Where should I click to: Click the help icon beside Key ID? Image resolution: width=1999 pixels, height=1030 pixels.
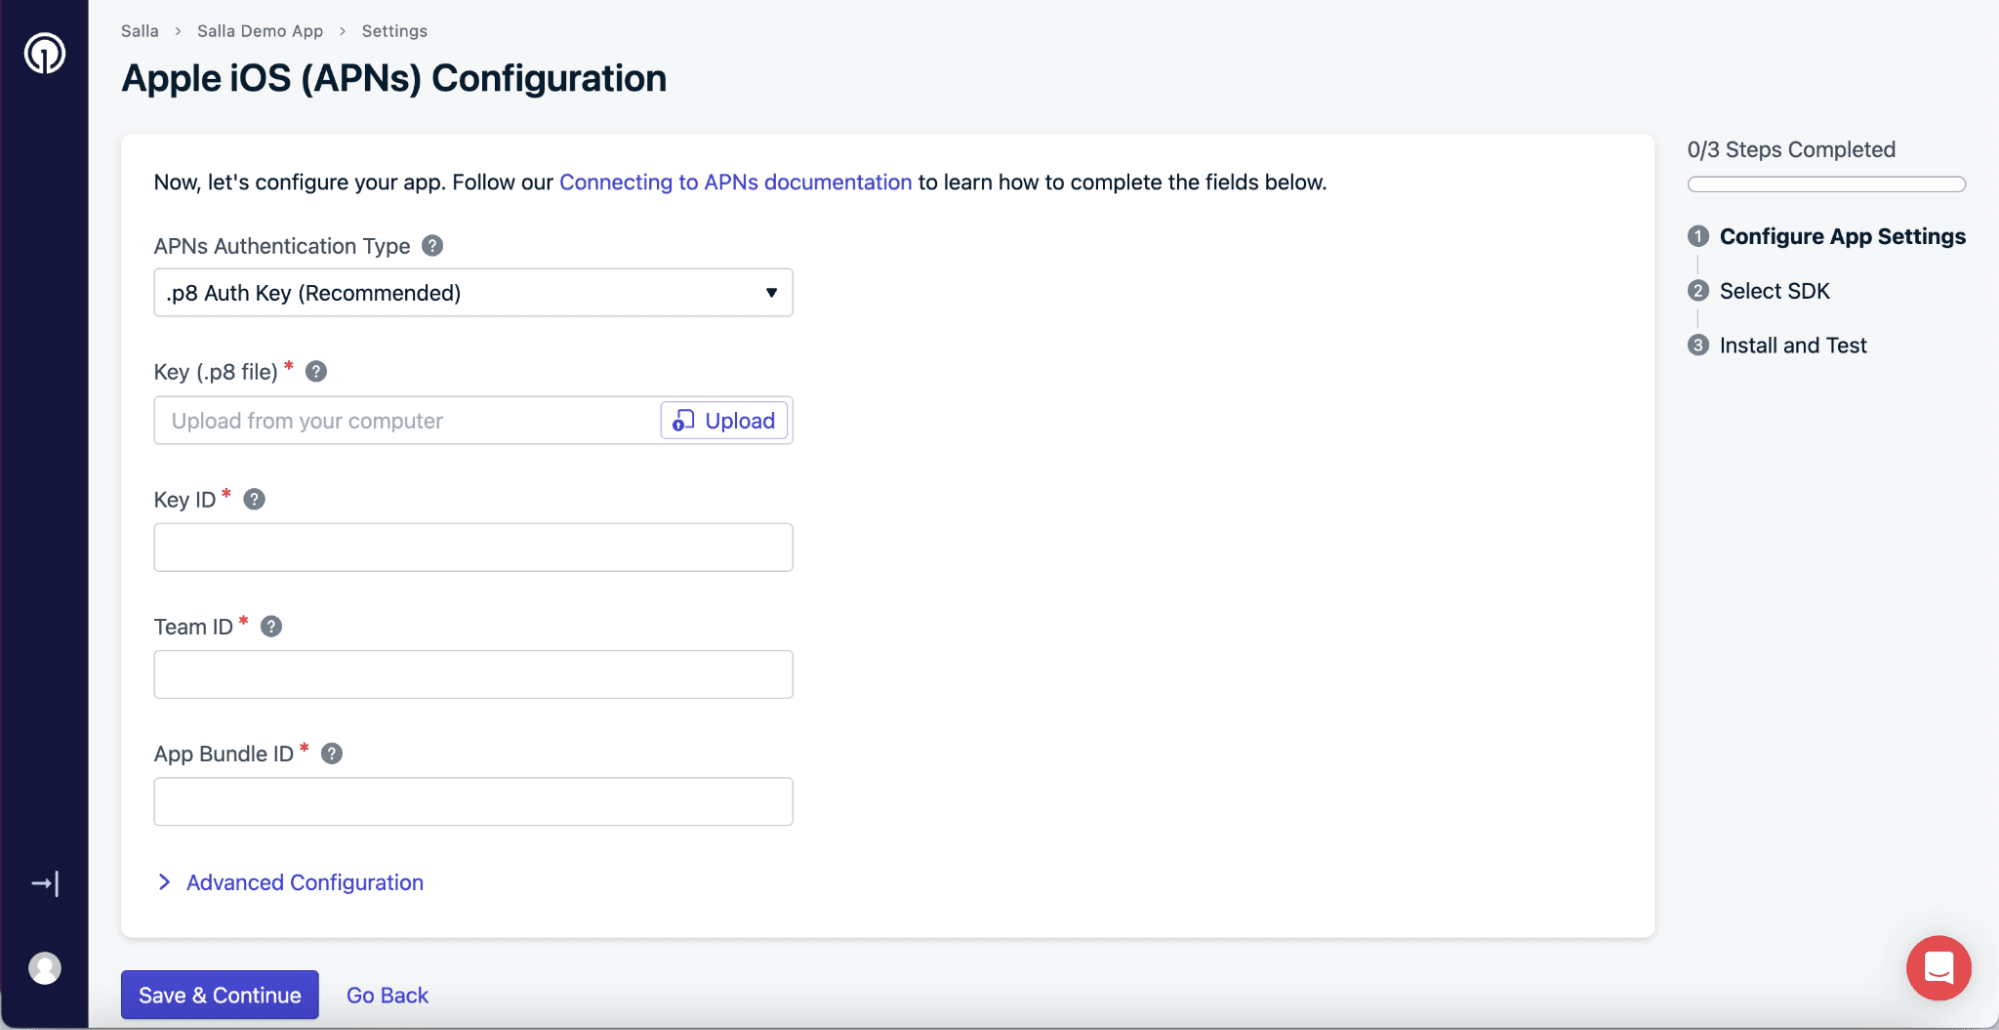click(254, 499)
